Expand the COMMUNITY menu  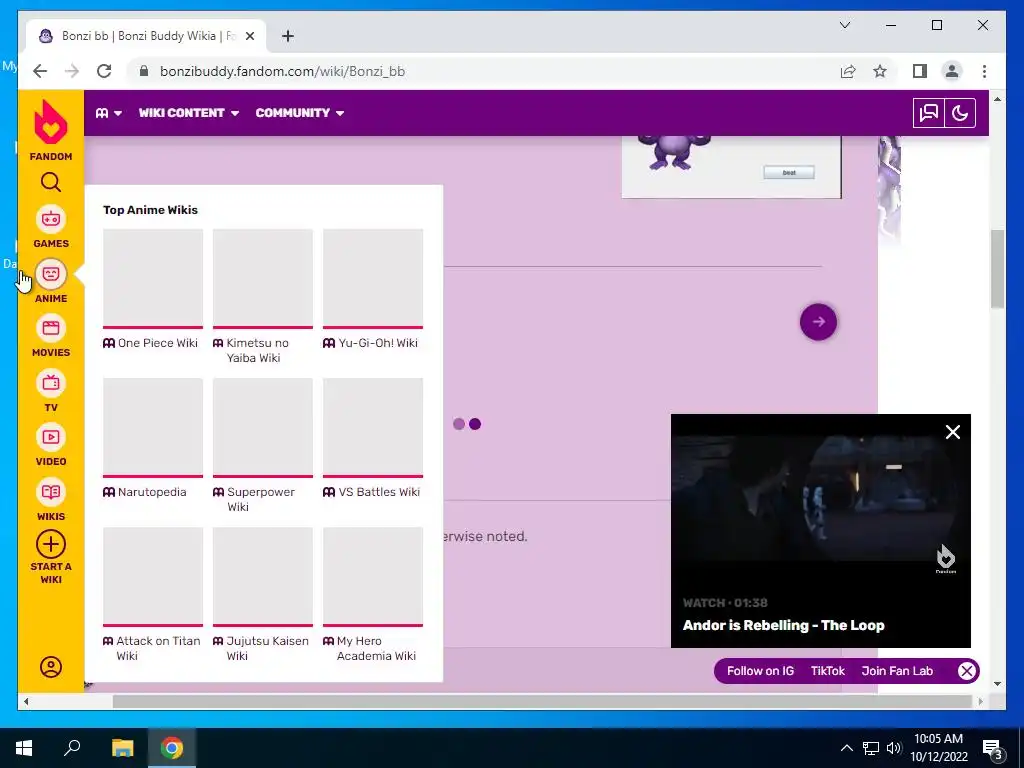coord(300,113)
